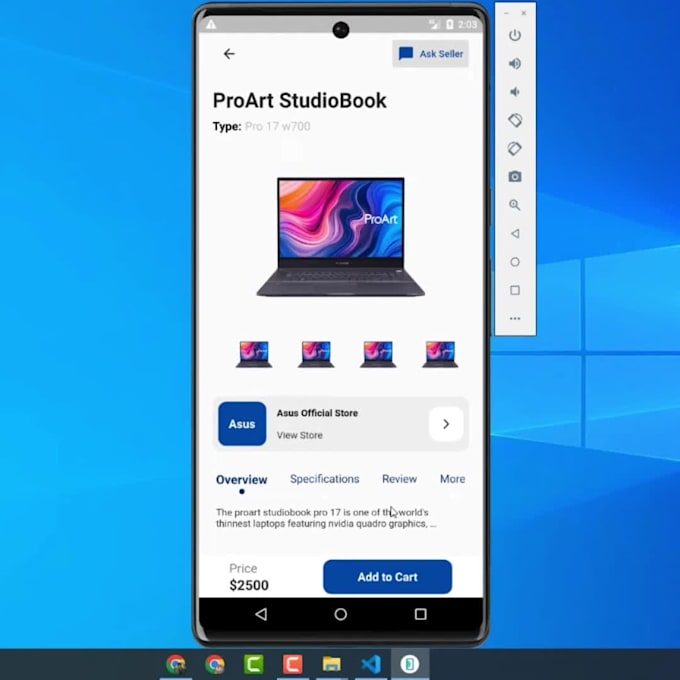Tap the back arrow in the app header
Screen dimensions: 680x680
(x=229, y=54)
